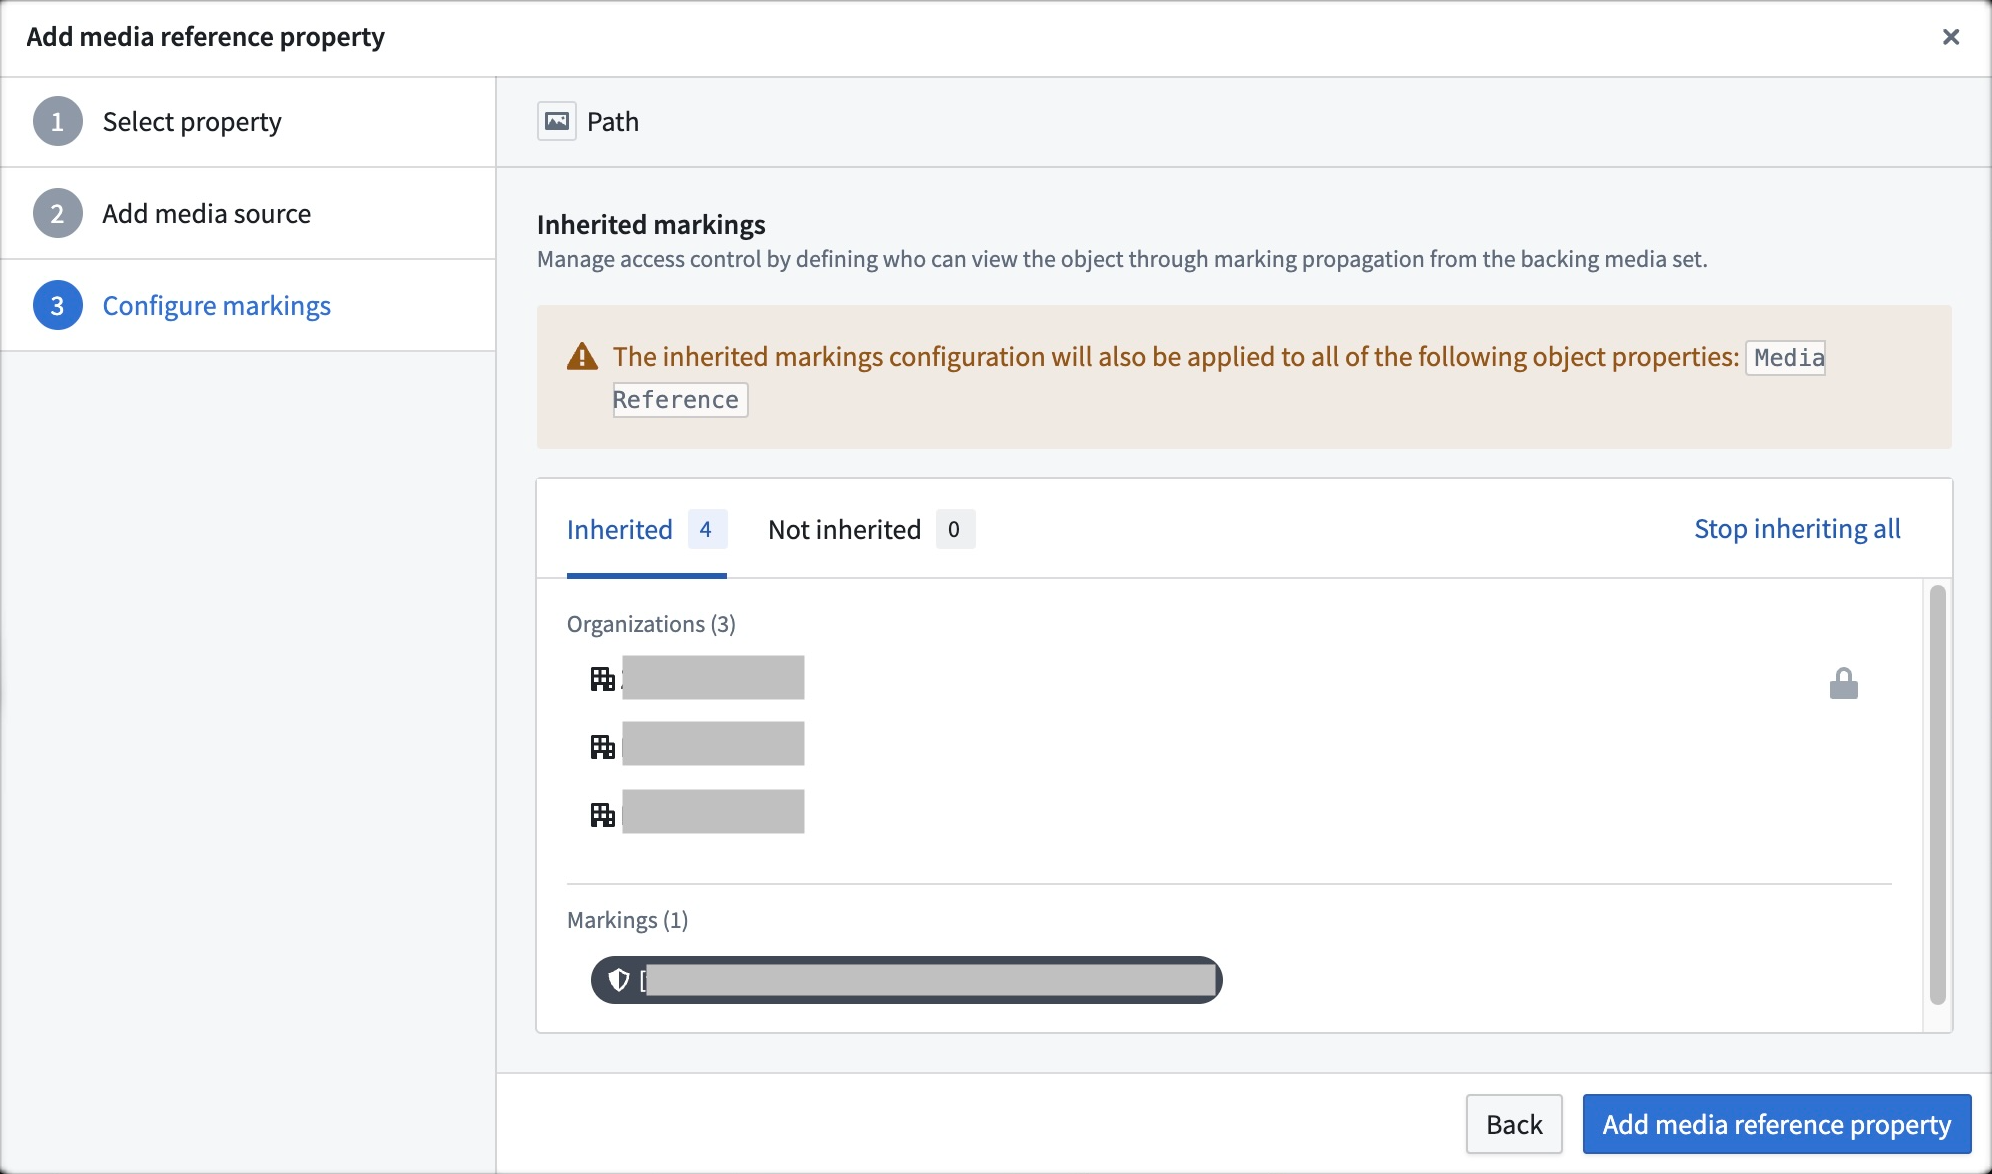Click the media image icon beside Path
Screen dimensions: 1992x1174
[x=557, y=122]
